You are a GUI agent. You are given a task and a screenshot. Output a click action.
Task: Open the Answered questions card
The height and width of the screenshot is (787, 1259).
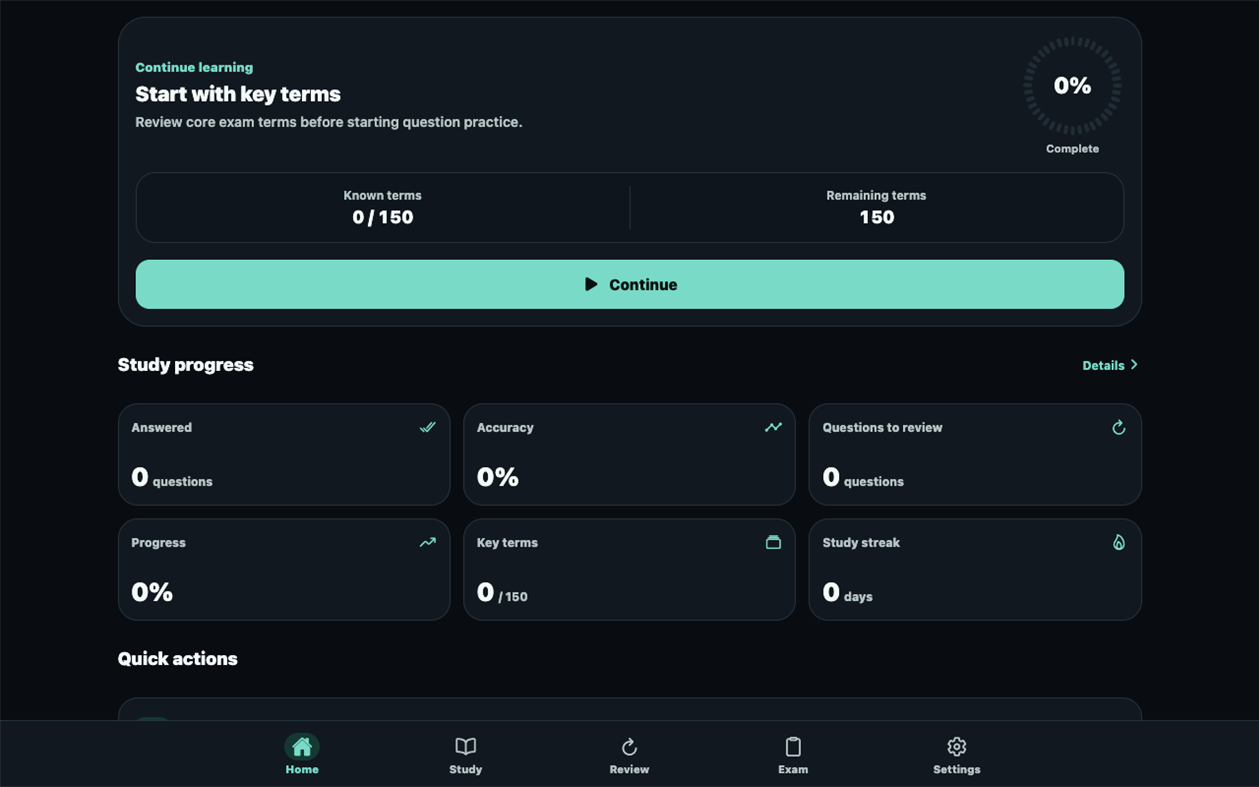click(x=284, y=454)
